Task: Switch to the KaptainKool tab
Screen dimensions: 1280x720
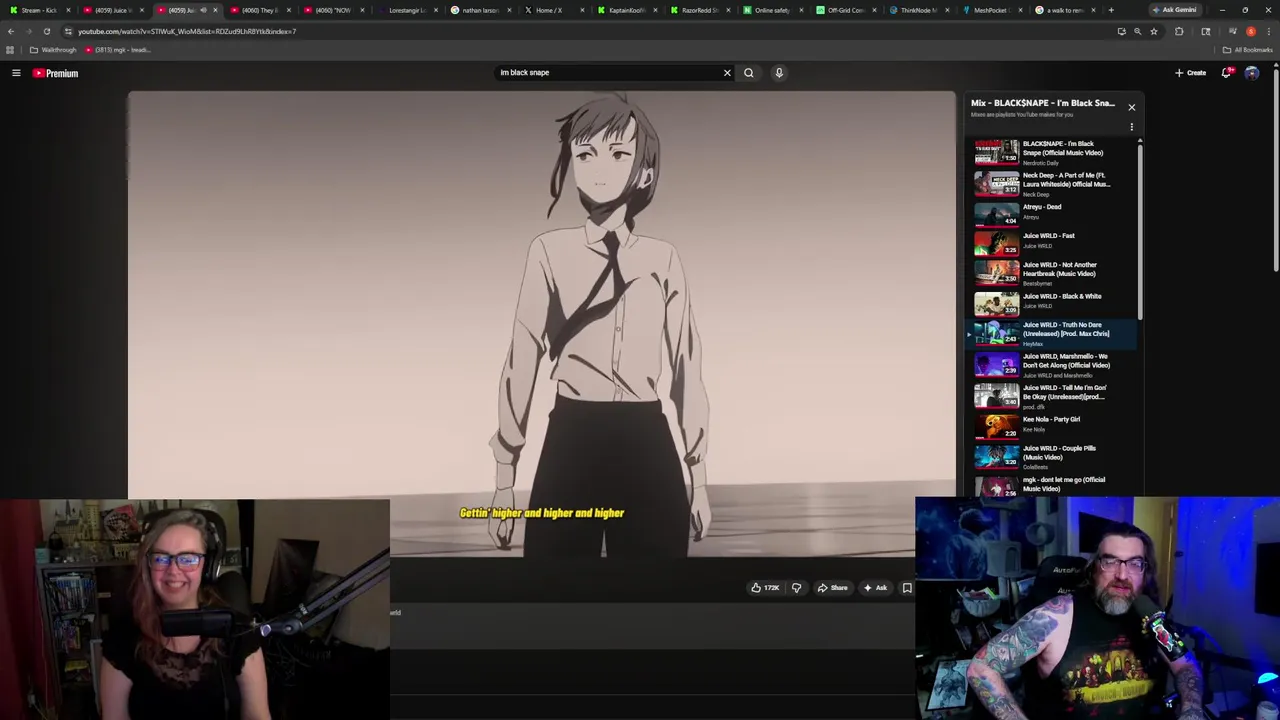Action: pos(626,10)
